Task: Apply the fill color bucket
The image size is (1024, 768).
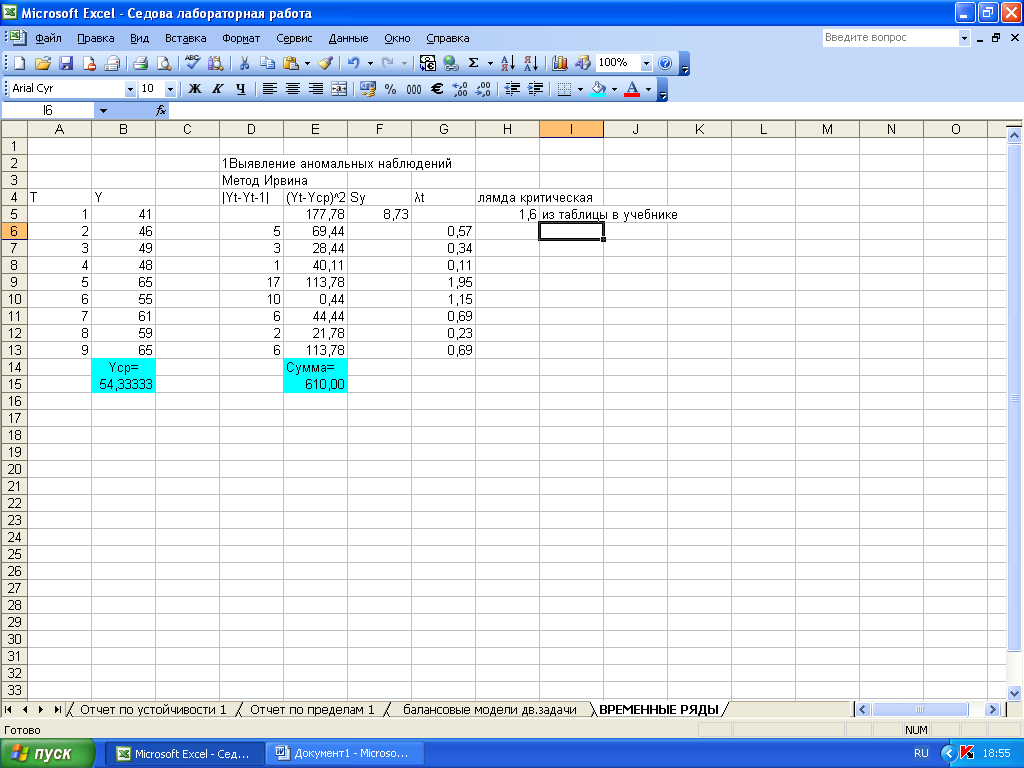Action: [598, 89]
